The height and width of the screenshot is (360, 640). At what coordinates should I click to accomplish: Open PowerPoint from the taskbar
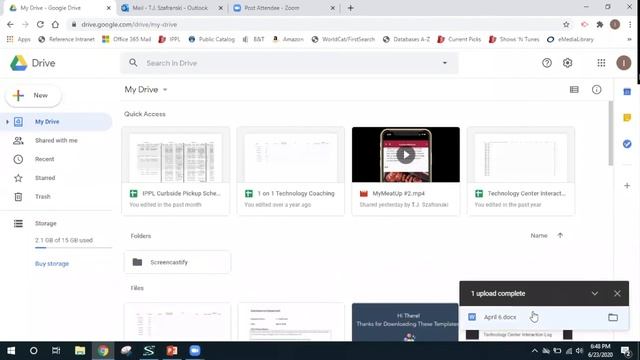172,351
